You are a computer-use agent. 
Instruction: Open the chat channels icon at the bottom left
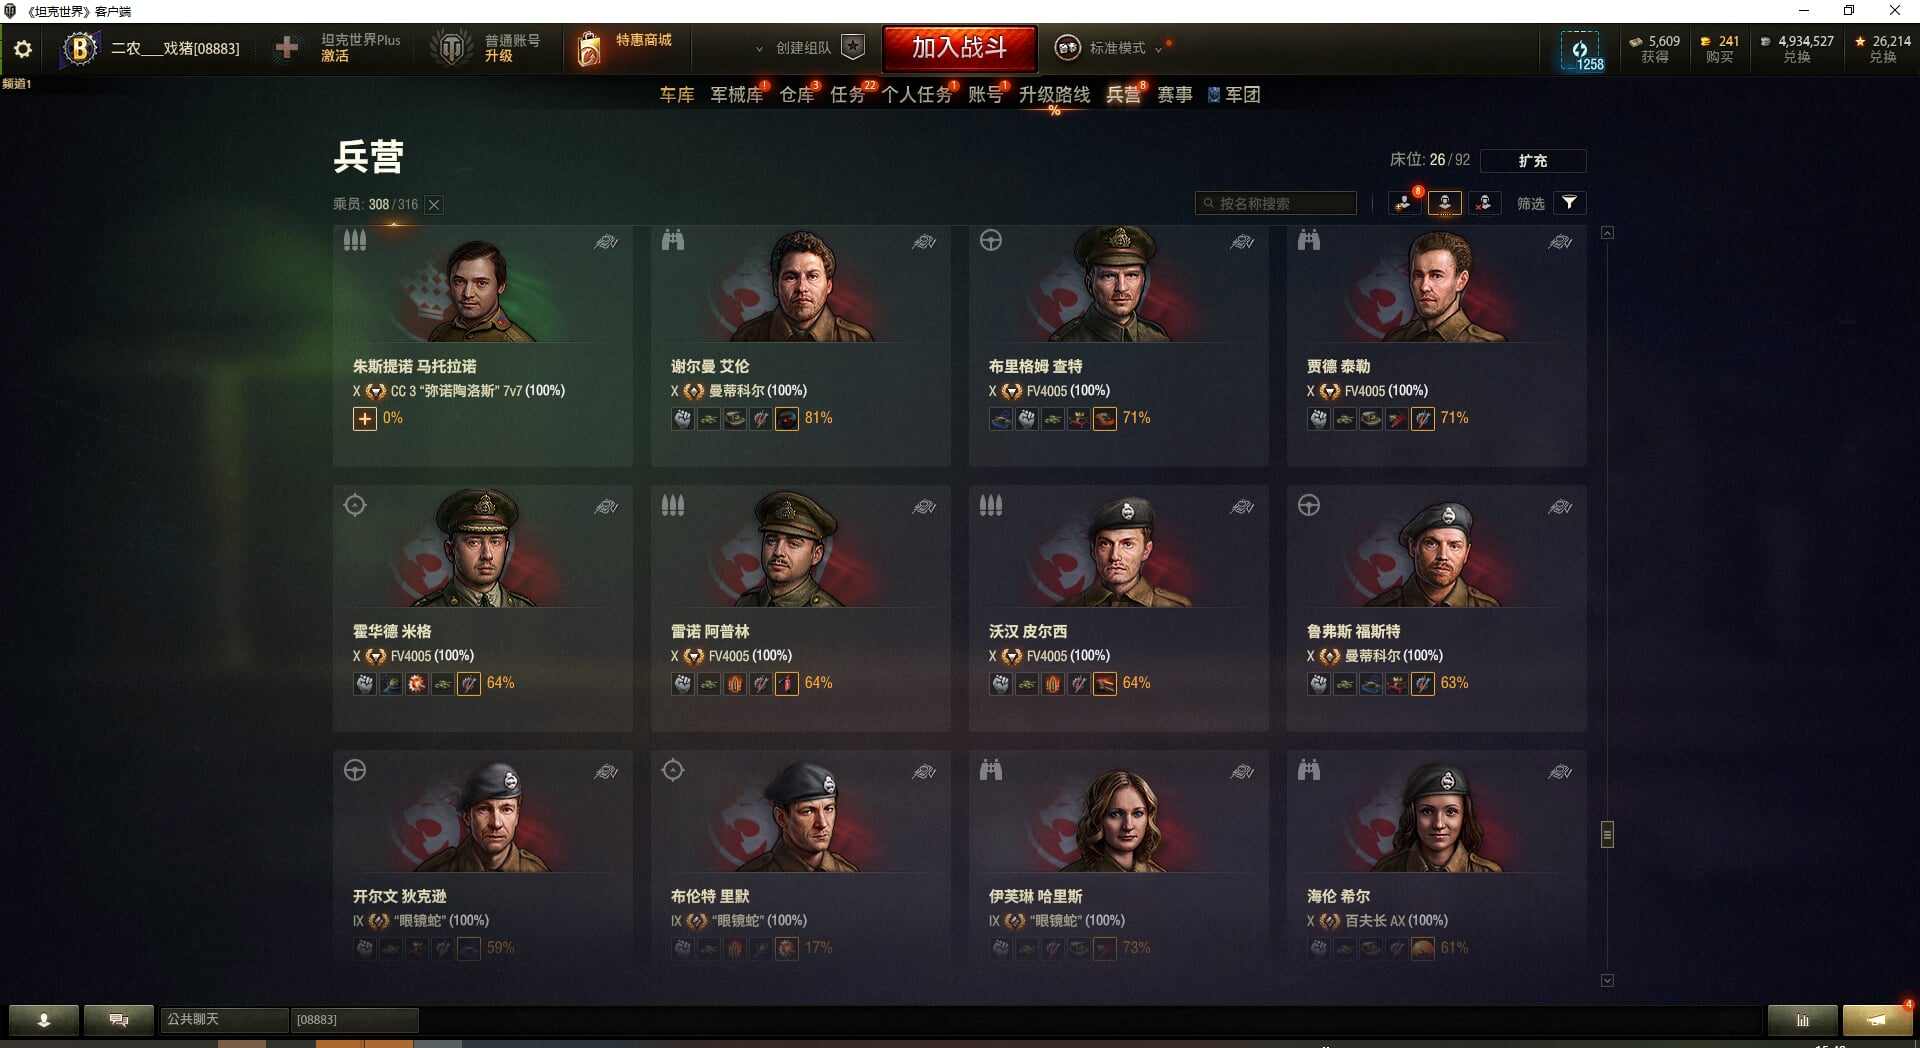(x=118, y=1020)
